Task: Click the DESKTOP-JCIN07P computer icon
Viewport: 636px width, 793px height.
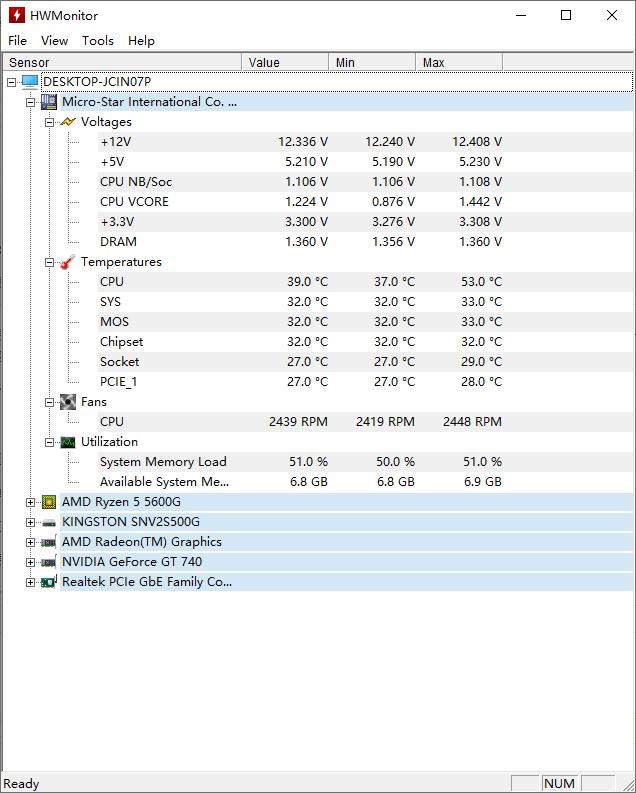Action: pyautogui.click(x=29, y=81)
